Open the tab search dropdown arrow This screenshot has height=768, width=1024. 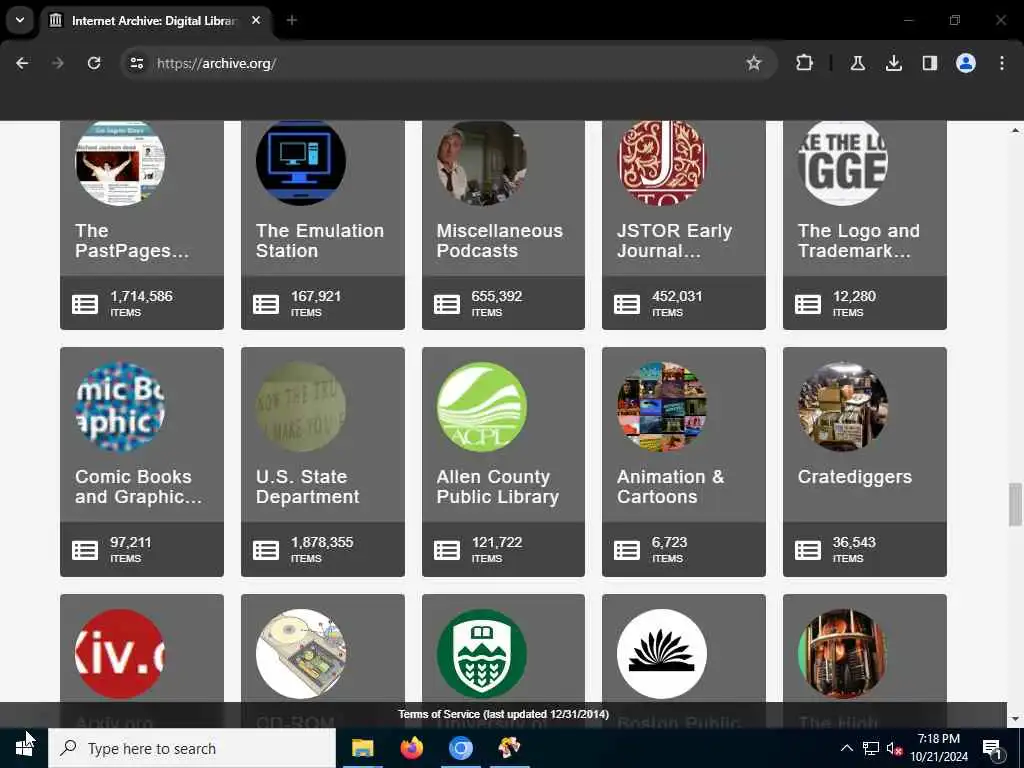pos(20,20)
